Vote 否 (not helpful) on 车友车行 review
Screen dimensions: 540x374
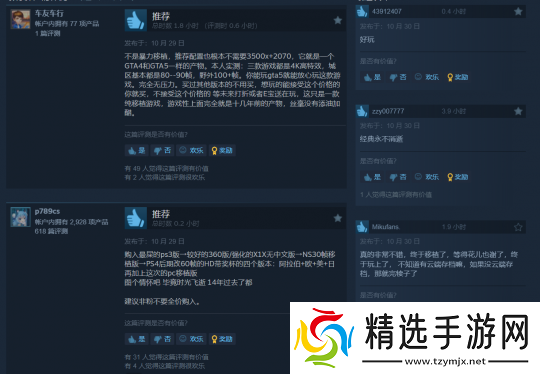(162, 150)
